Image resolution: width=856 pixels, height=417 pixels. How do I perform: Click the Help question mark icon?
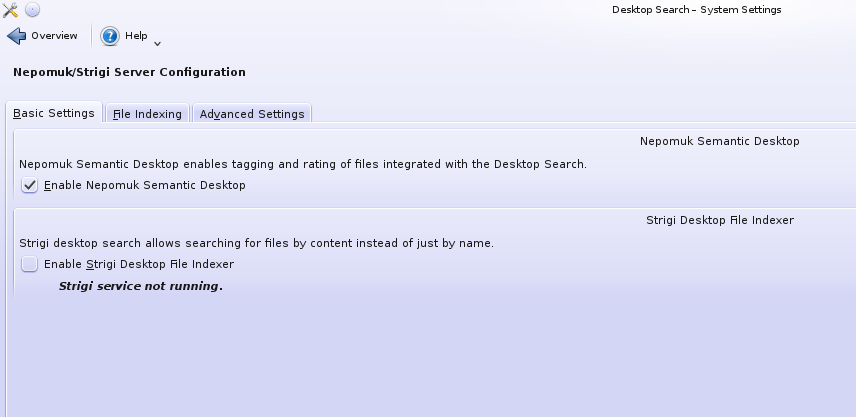[110, 36]
